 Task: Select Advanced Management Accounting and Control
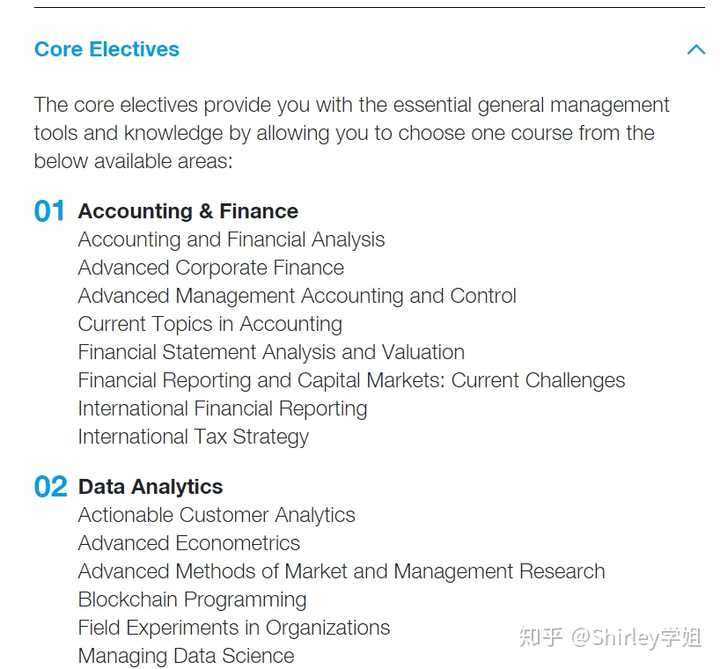(298, 296)
